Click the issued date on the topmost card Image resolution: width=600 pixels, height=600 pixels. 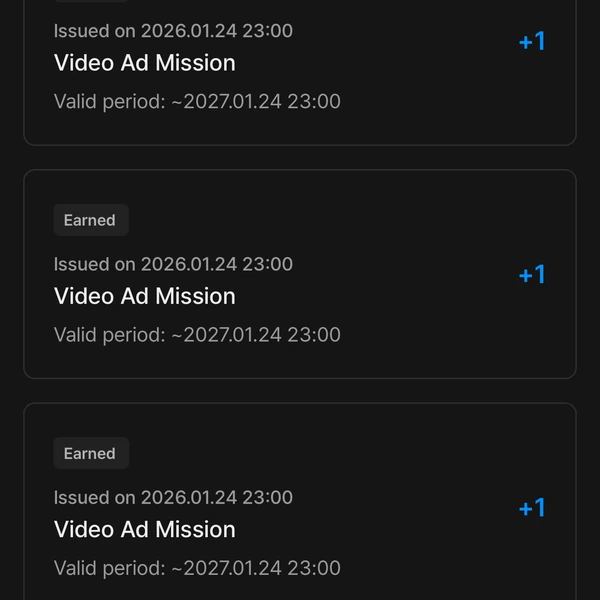(x=173, y=31)
